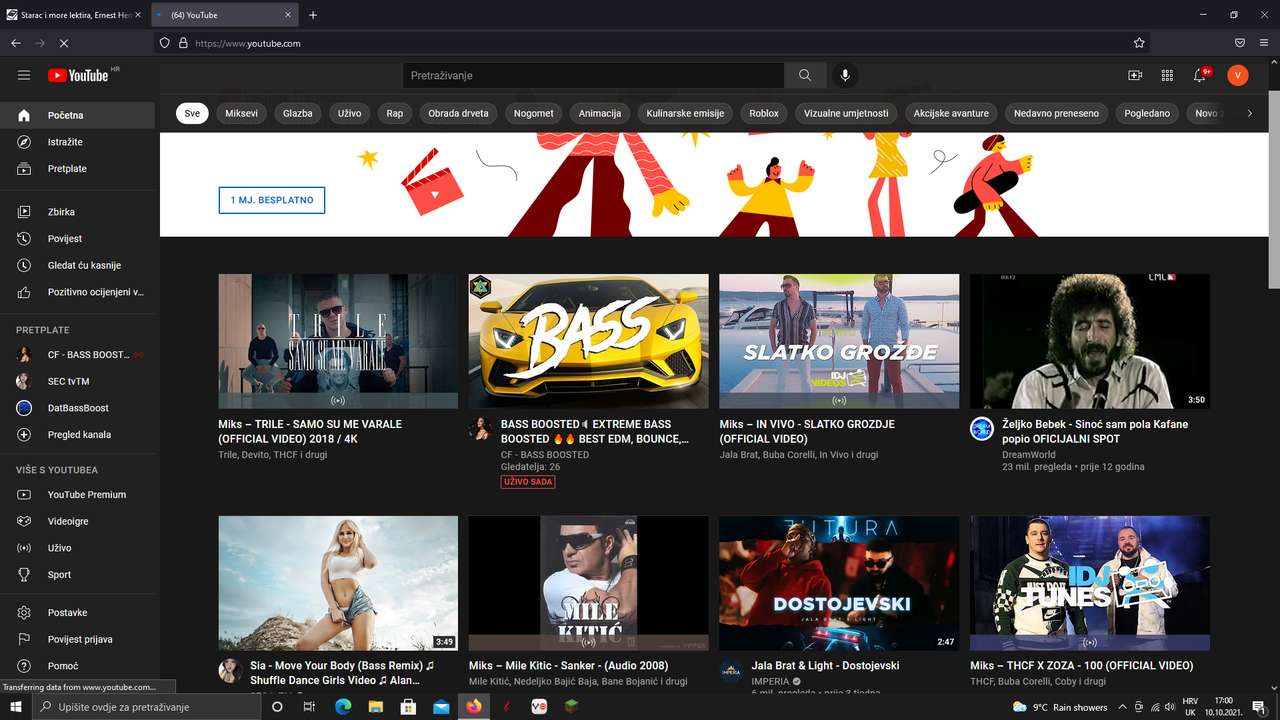
Task: Open the YouTube apps grid
Action: (1167, 75)
